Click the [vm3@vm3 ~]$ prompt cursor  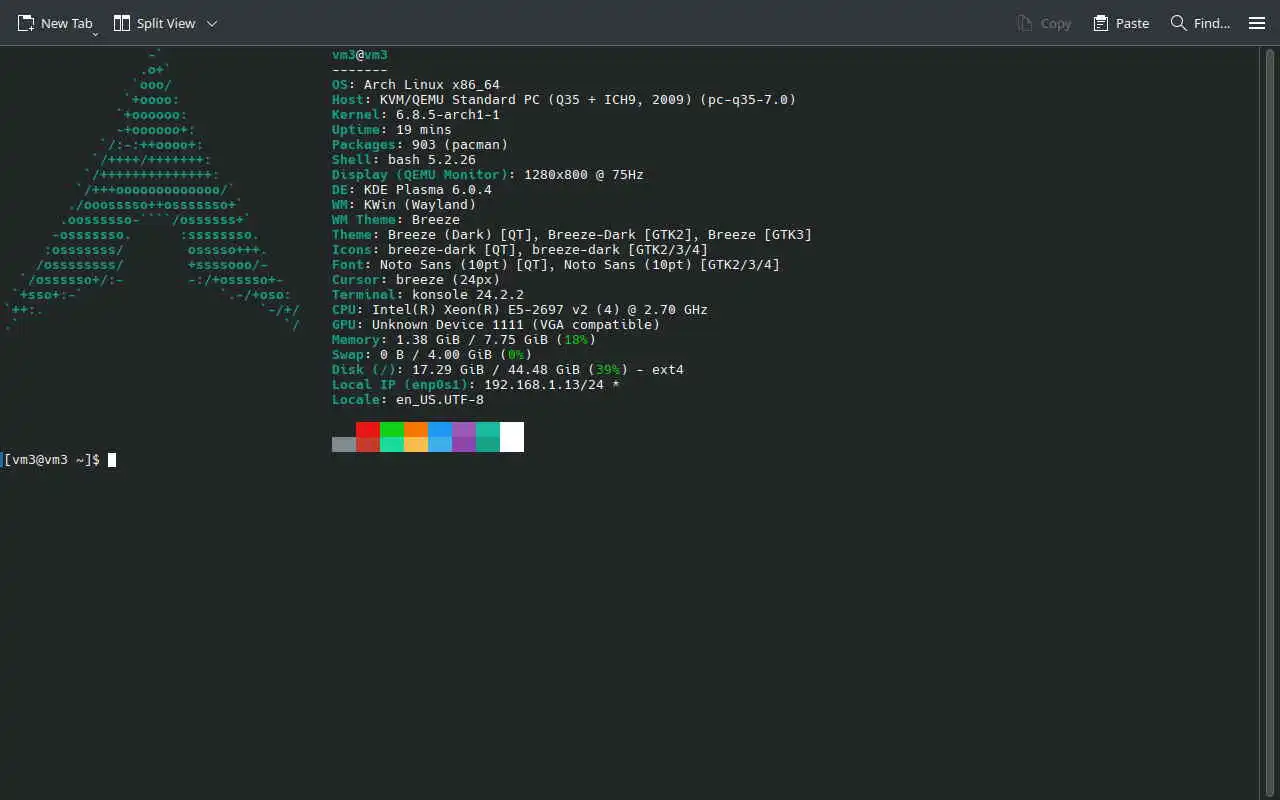[112, 460]
